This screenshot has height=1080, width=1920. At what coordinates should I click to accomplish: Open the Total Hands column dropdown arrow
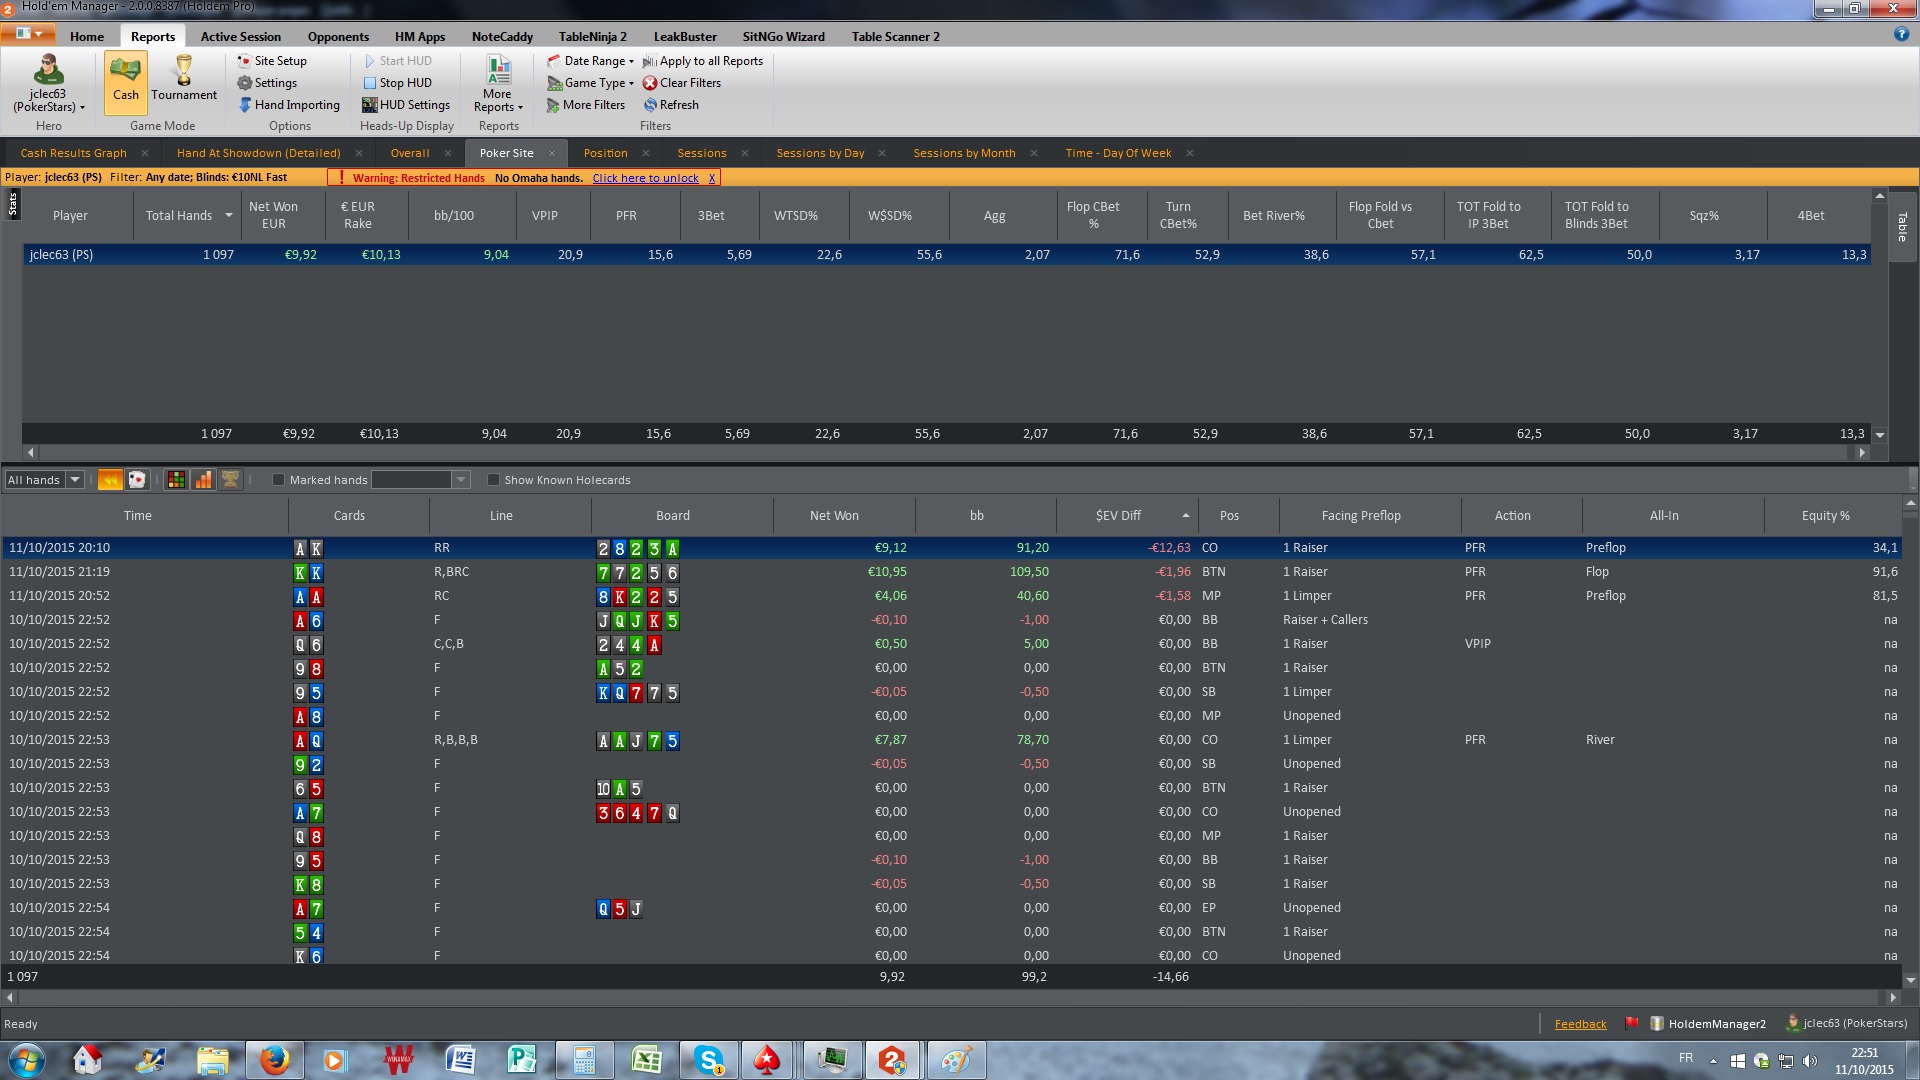click(228, 215)
